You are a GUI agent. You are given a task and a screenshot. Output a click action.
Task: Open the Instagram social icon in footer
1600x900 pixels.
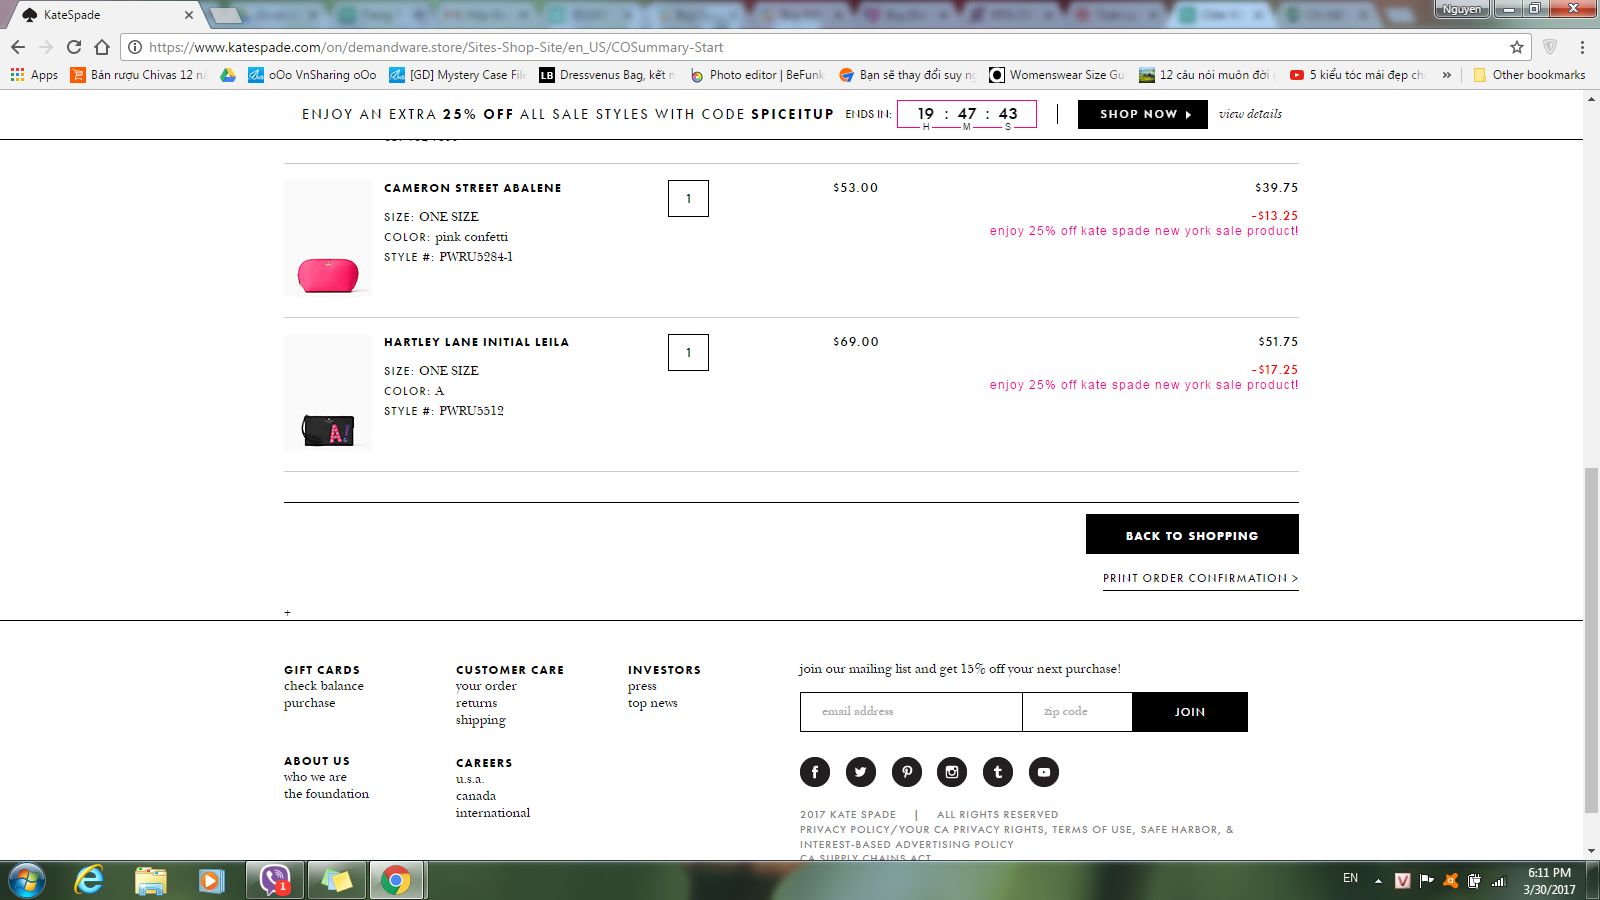coord(952,772)
